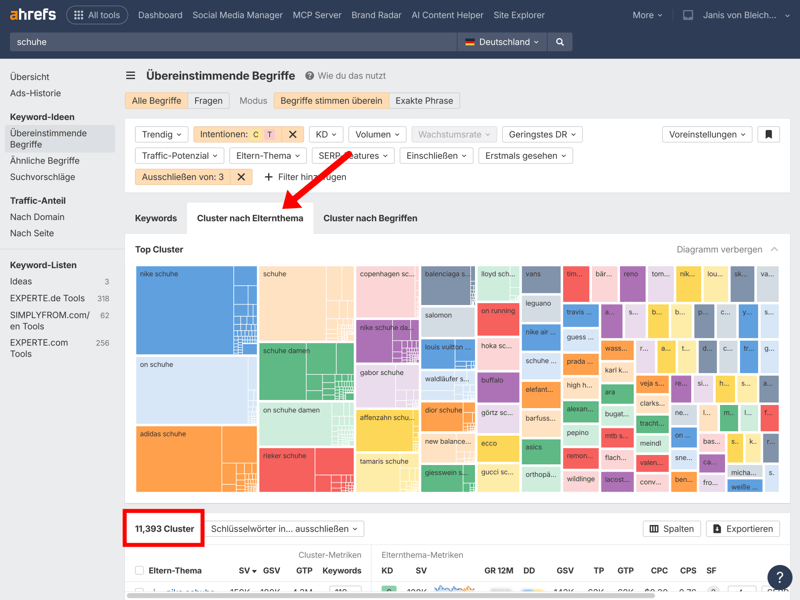800x600 pixels.
Task: Click the monitor icon in the top bar
Action: pyautogui.click(x=688, y=15)
